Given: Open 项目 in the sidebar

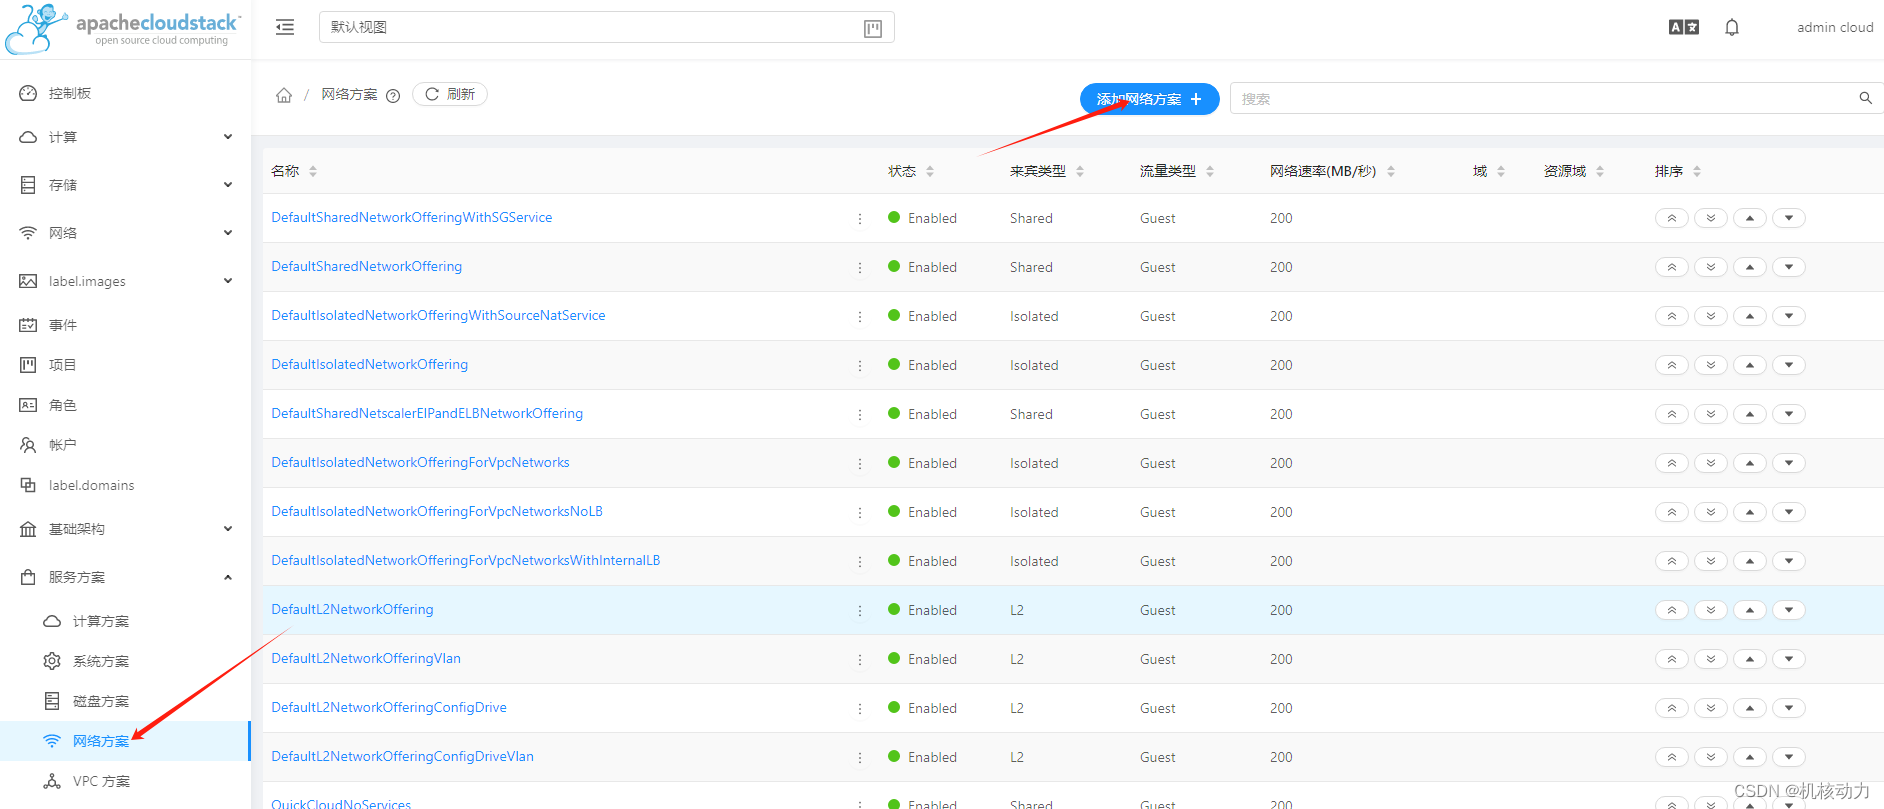Looking at the screenshot, I should point(125,365).
